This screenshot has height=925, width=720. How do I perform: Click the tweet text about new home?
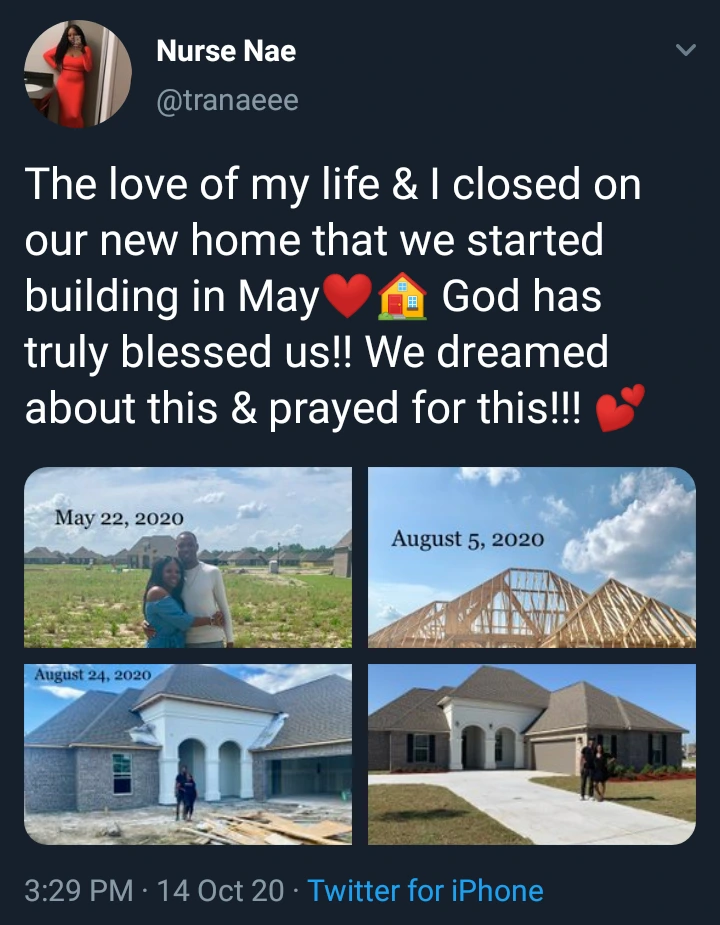333,296
